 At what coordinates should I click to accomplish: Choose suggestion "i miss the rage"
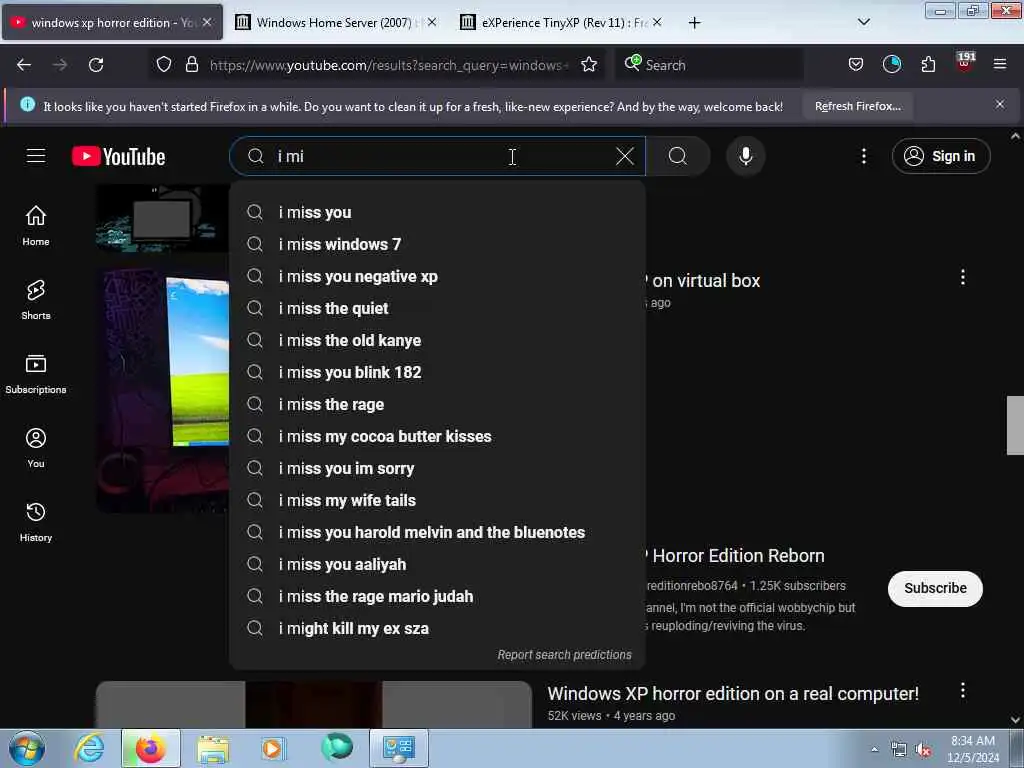point(438,404)
